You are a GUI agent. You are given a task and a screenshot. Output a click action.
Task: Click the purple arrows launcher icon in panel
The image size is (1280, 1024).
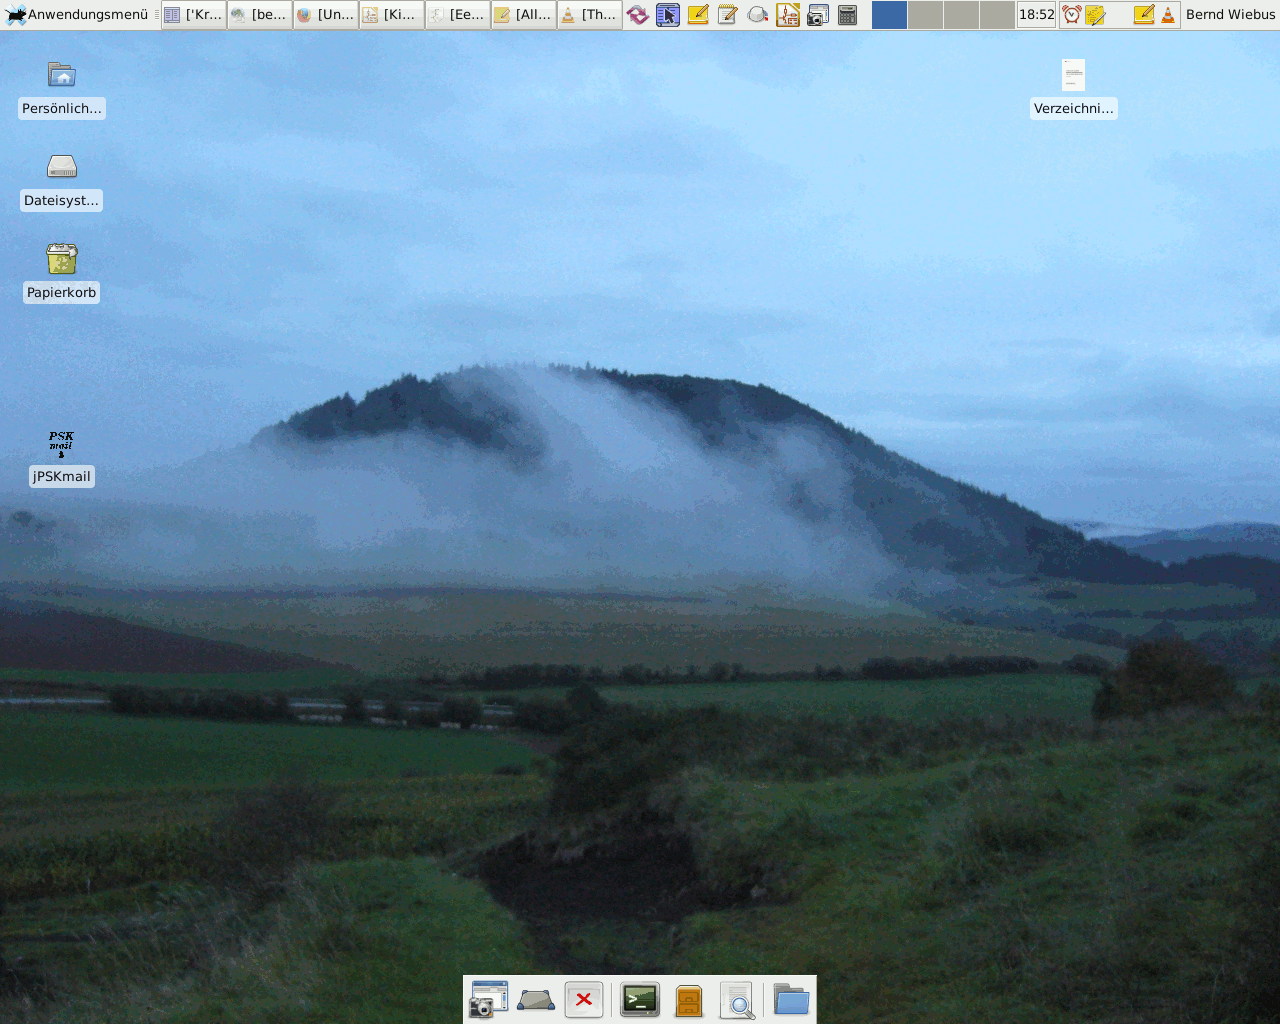pos(638,14)
